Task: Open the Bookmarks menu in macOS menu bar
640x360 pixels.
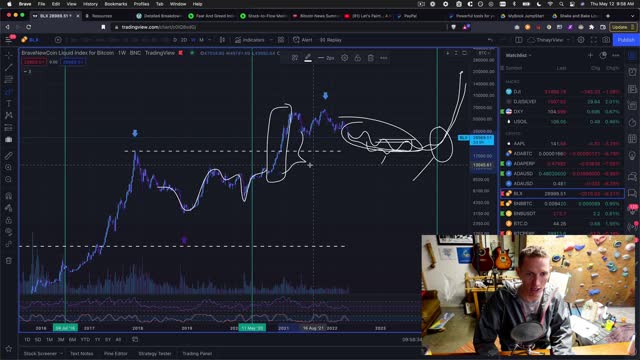Action: [x=116, y=4]
